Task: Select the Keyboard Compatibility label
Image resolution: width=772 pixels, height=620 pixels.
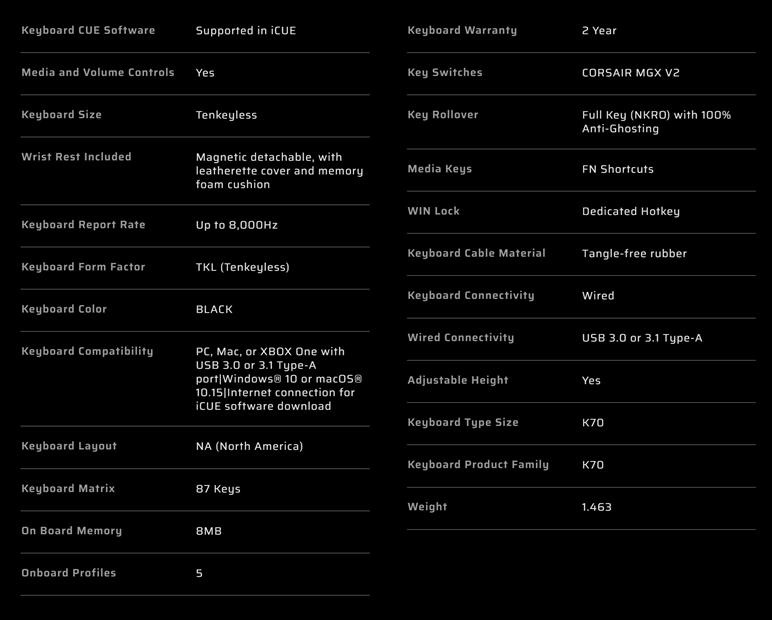Action: coord(87,352)
